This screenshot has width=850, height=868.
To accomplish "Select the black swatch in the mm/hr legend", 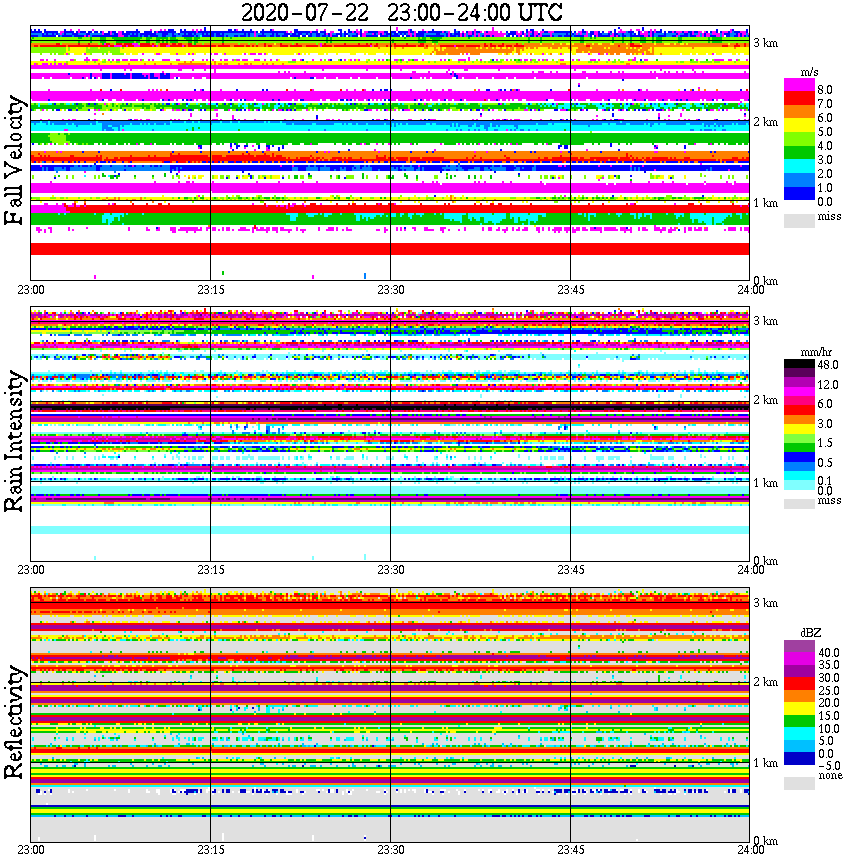I will point(799,364).
